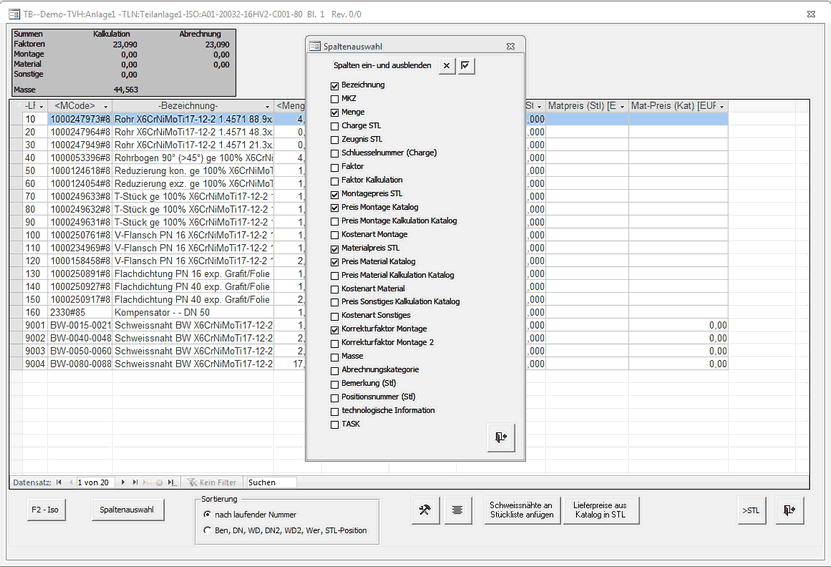This screenshot has height=567, width=831.
Task: Click Schweissnähte an Stückliste anfügen button
Action: (519, 510)
